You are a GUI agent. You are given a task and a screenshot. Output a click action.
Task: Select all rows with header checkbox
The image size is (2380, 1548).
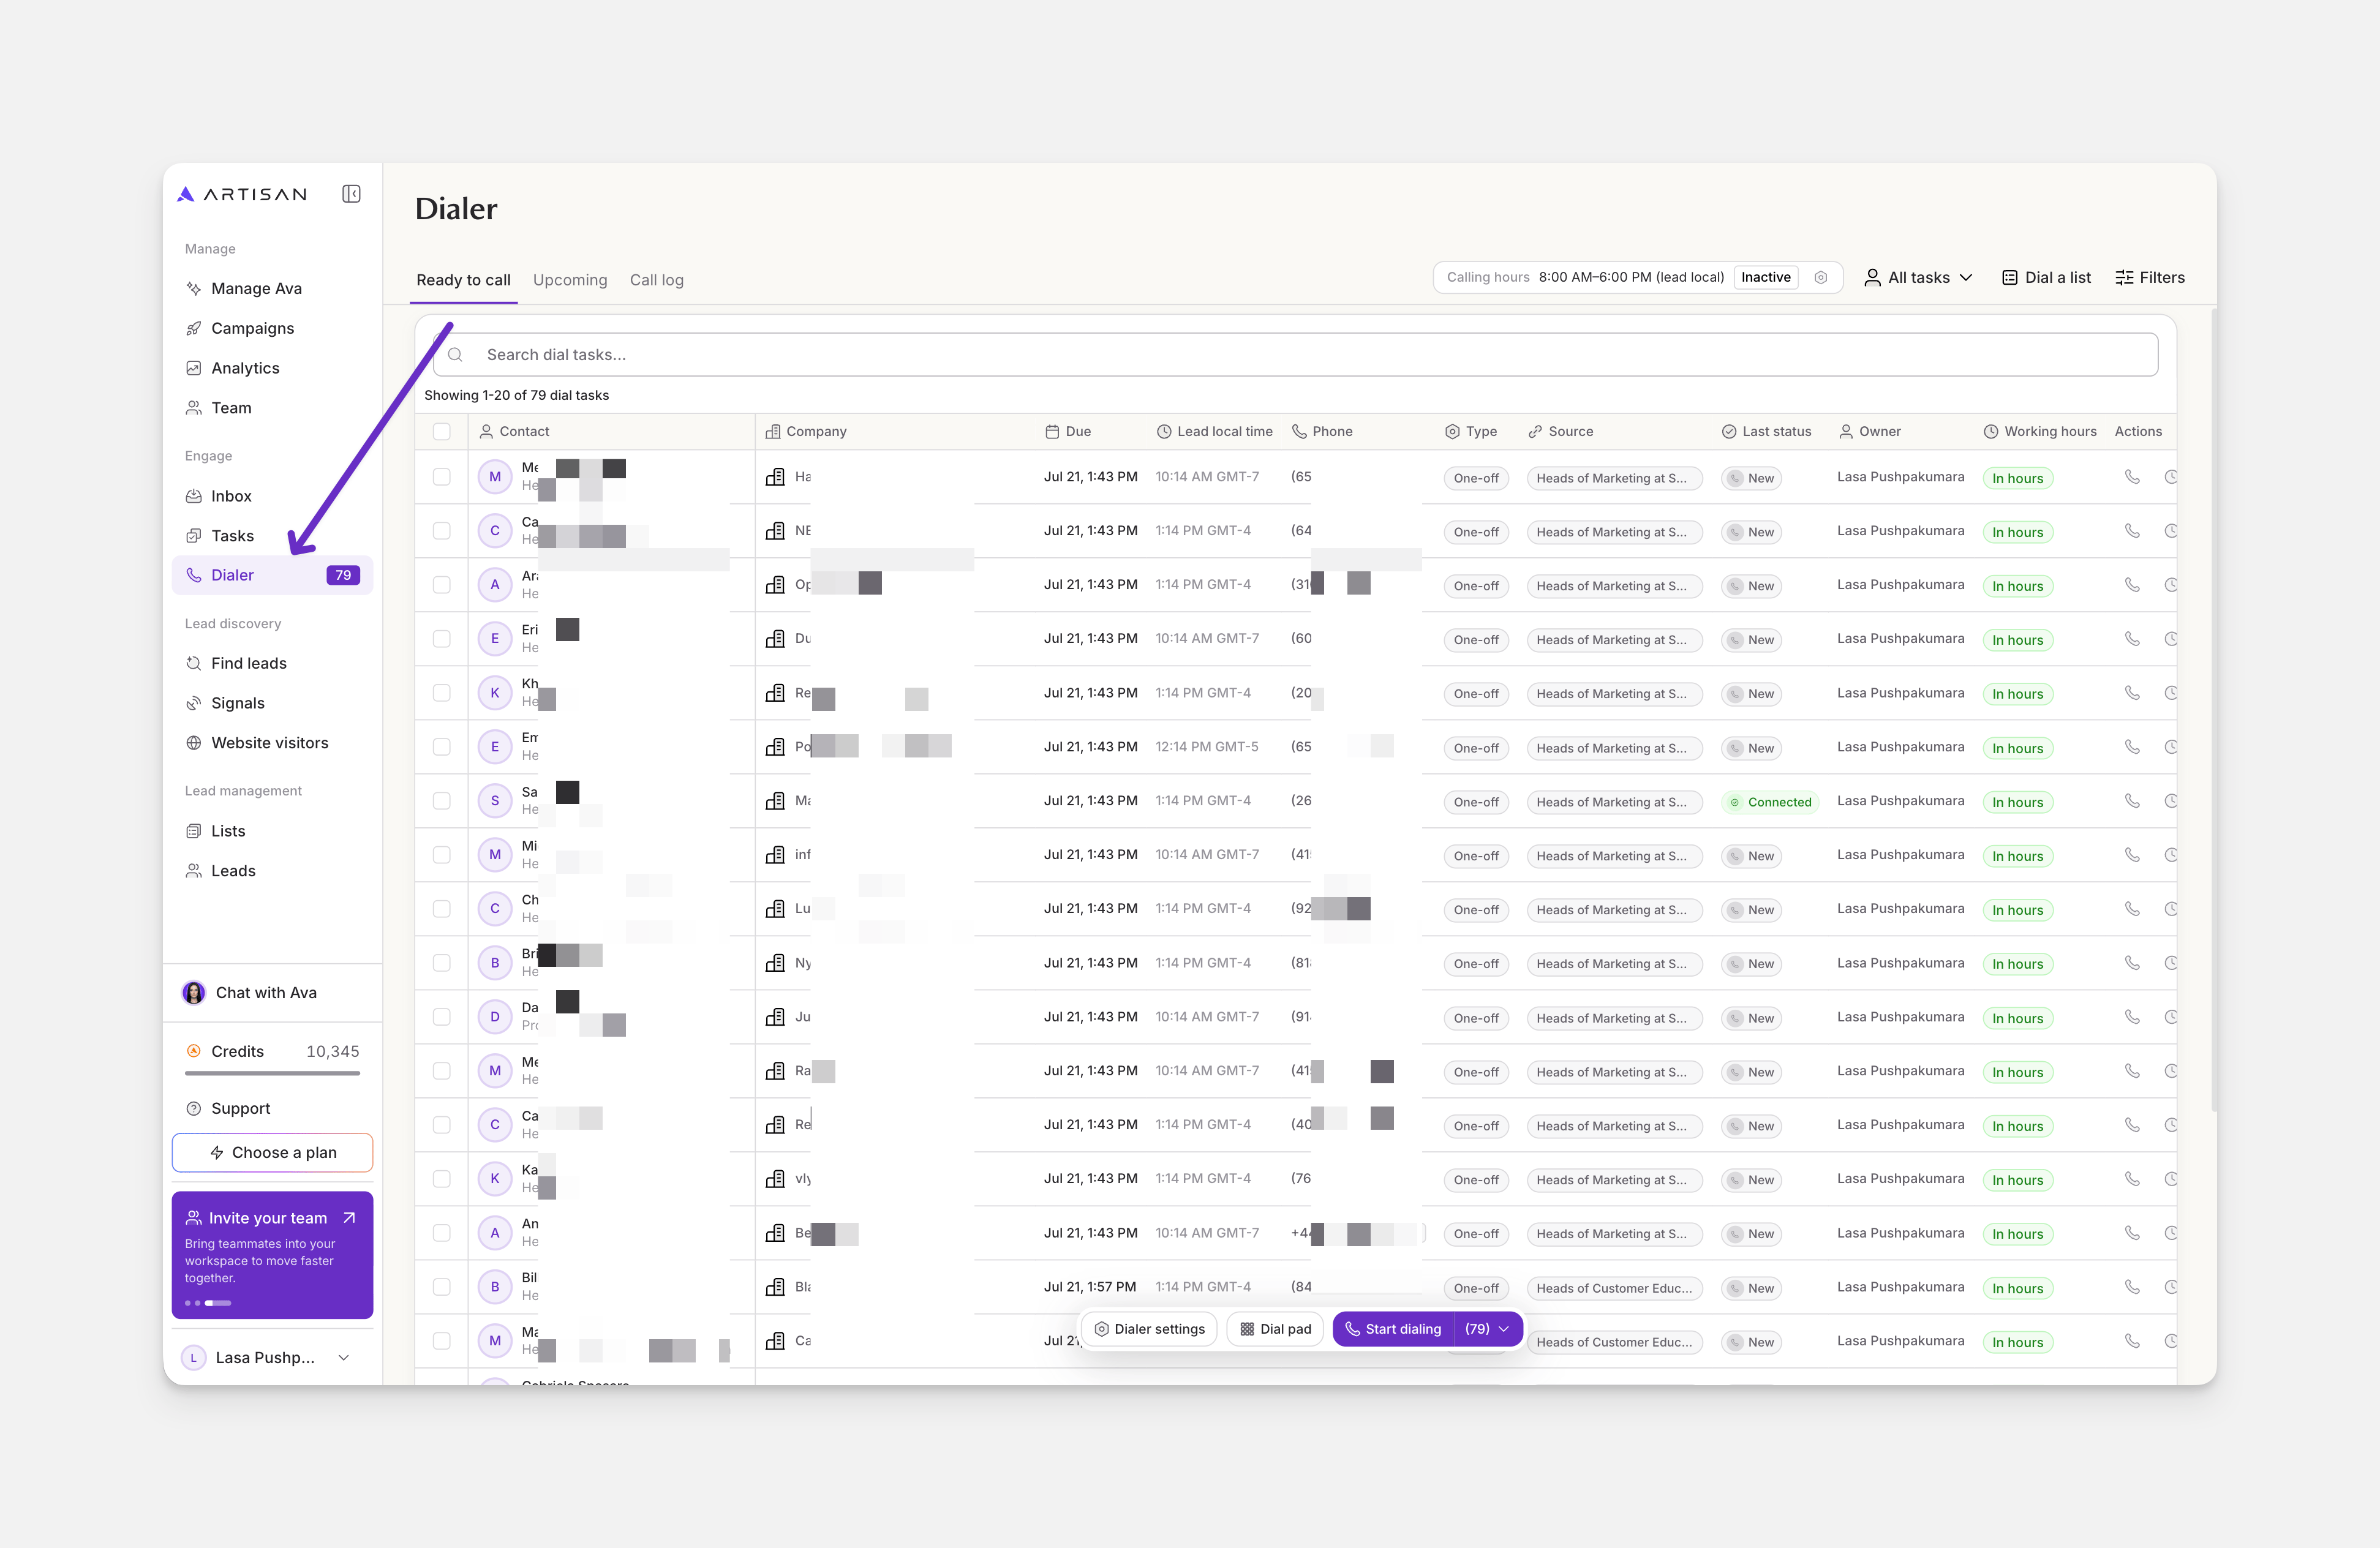(442, 432)
